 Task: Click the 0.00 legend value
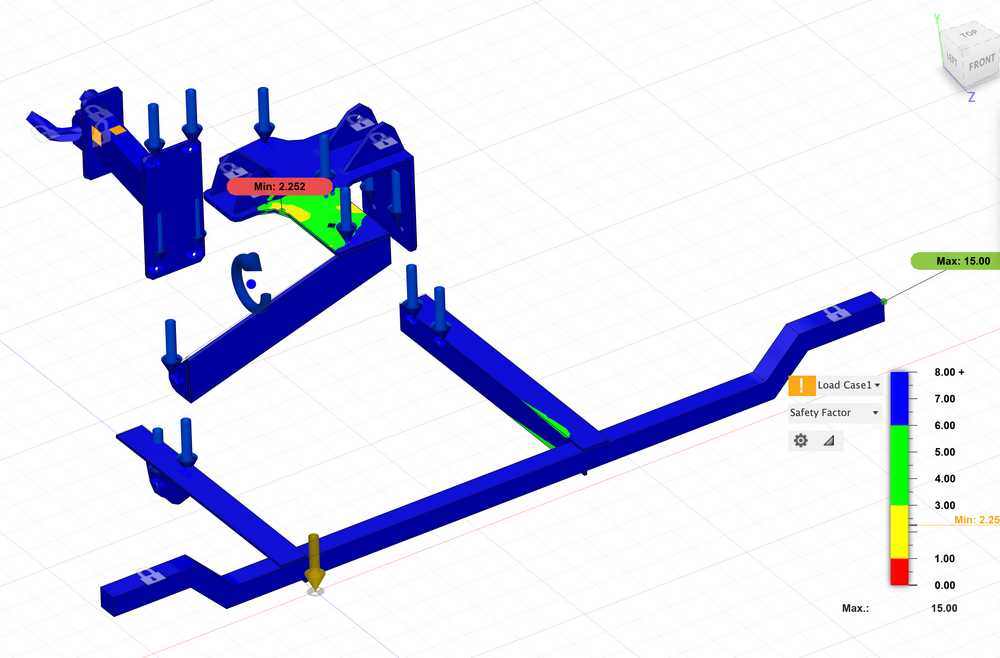coord(945,585)
